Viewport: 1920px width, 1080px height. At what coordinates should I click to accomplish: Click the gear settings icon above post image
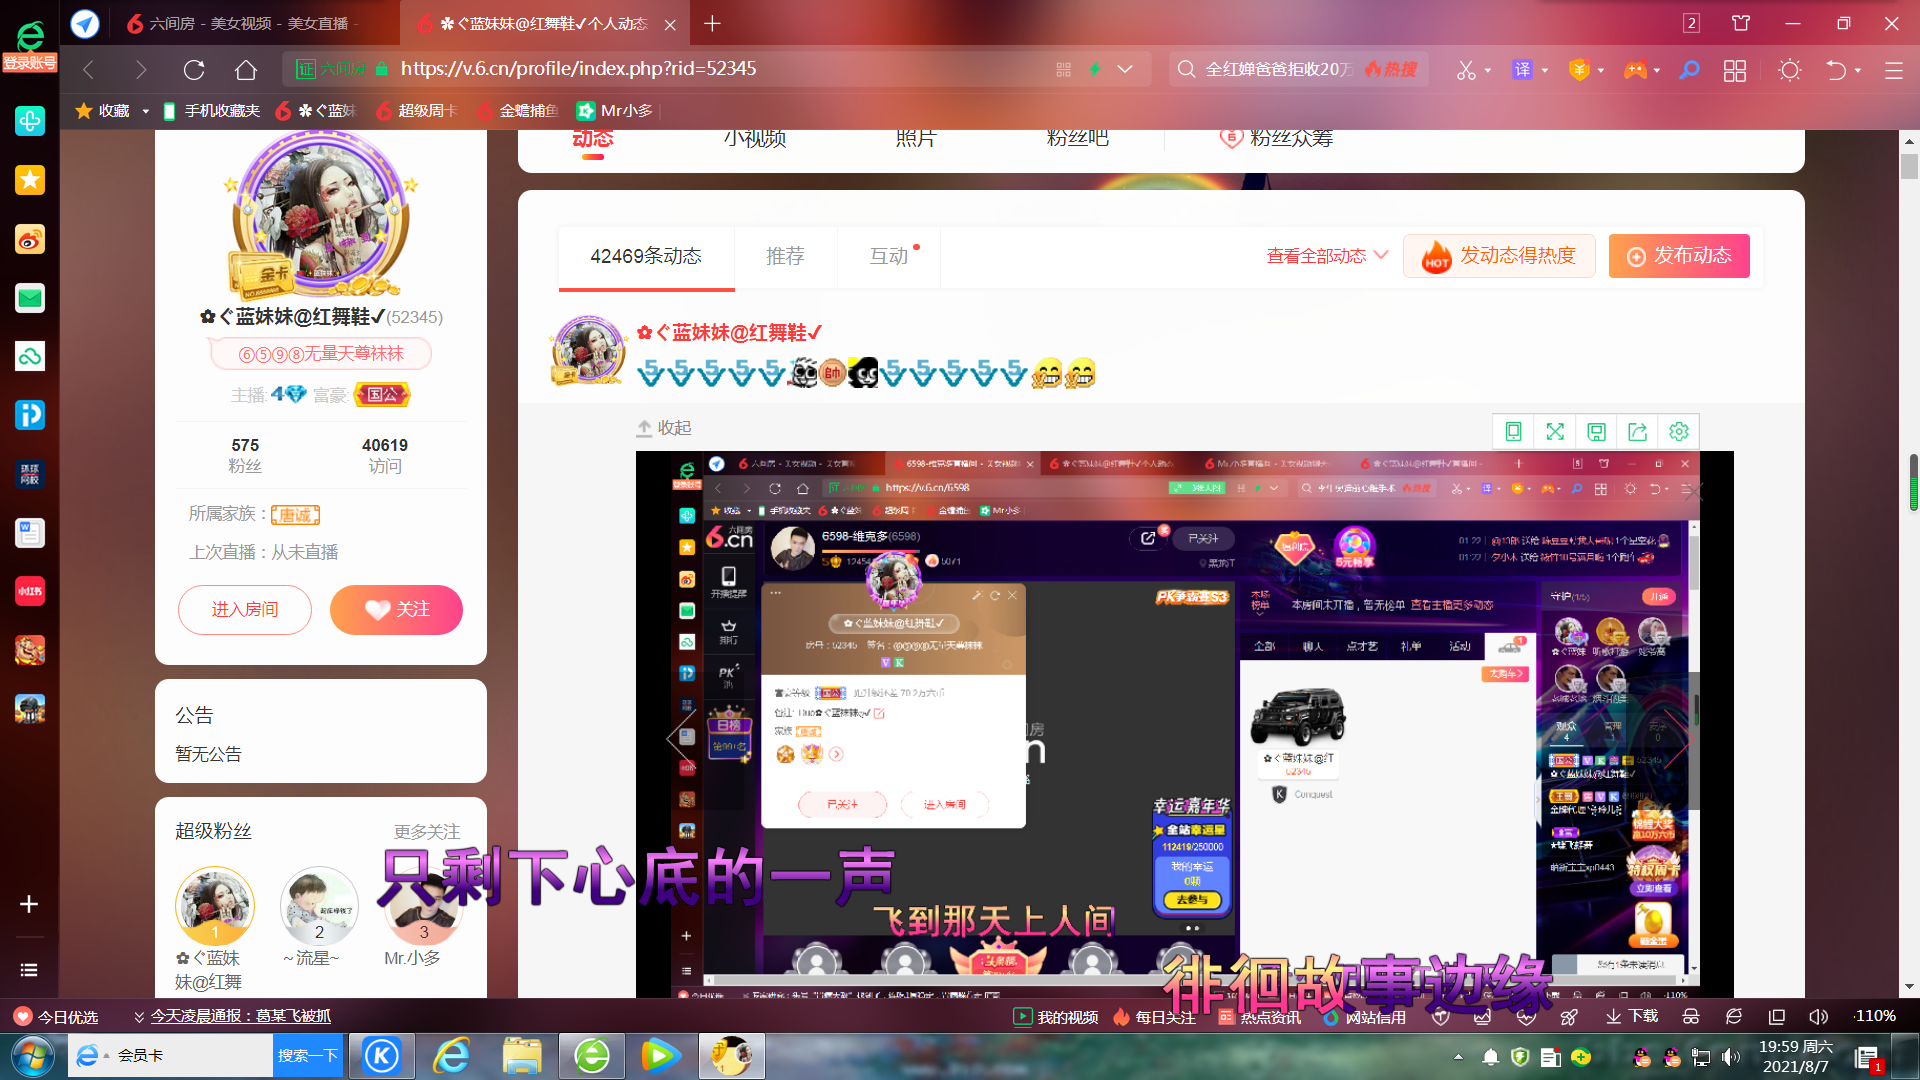click(x=1679, y=431)
